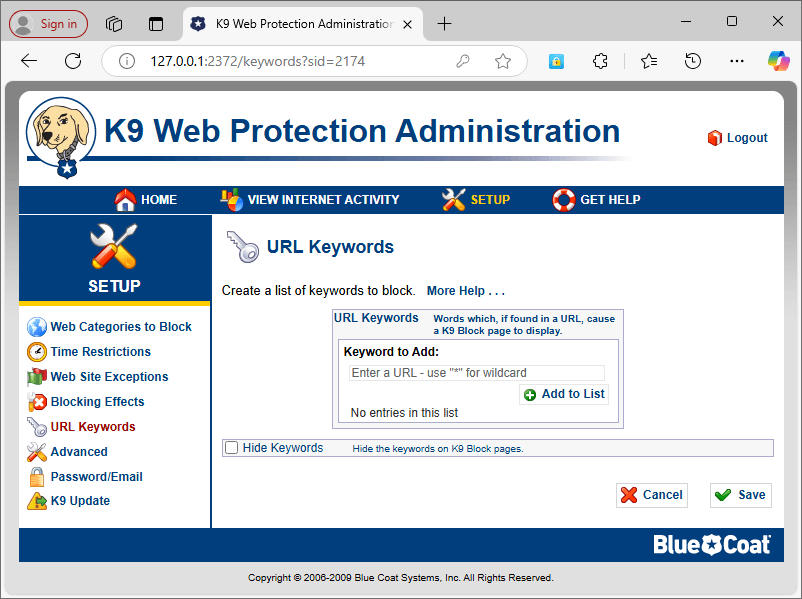Click the green plus icon on Add to List

point(530,394)
